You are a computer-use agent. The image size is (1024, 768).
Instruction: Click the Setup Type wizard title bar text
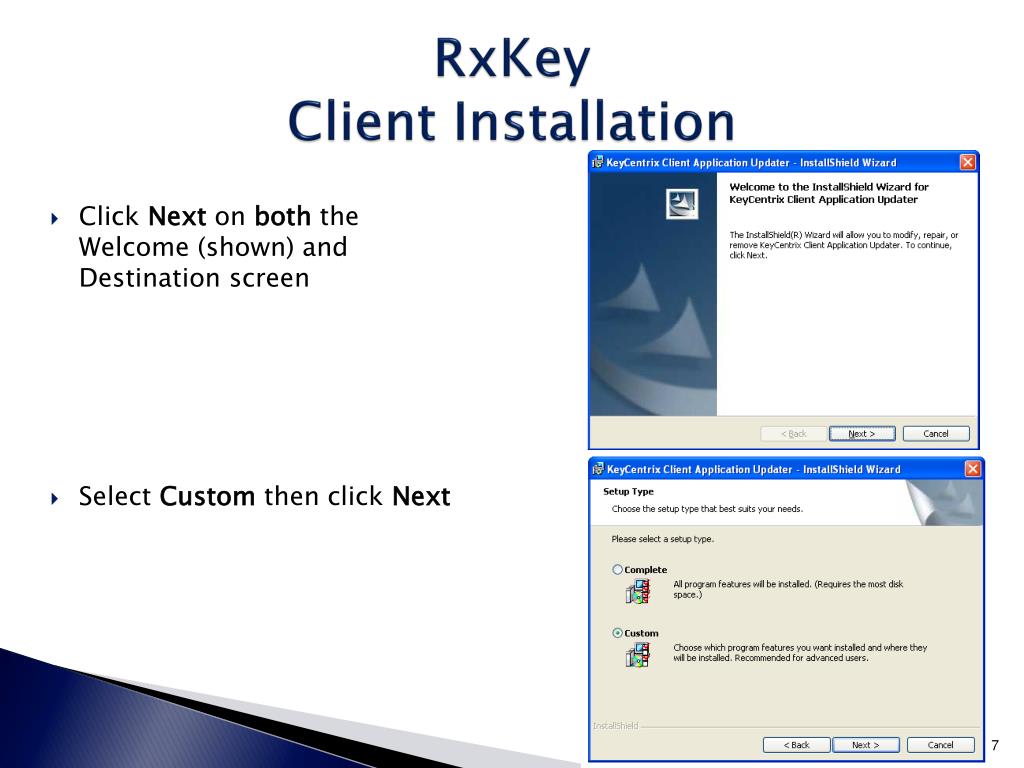754,470
